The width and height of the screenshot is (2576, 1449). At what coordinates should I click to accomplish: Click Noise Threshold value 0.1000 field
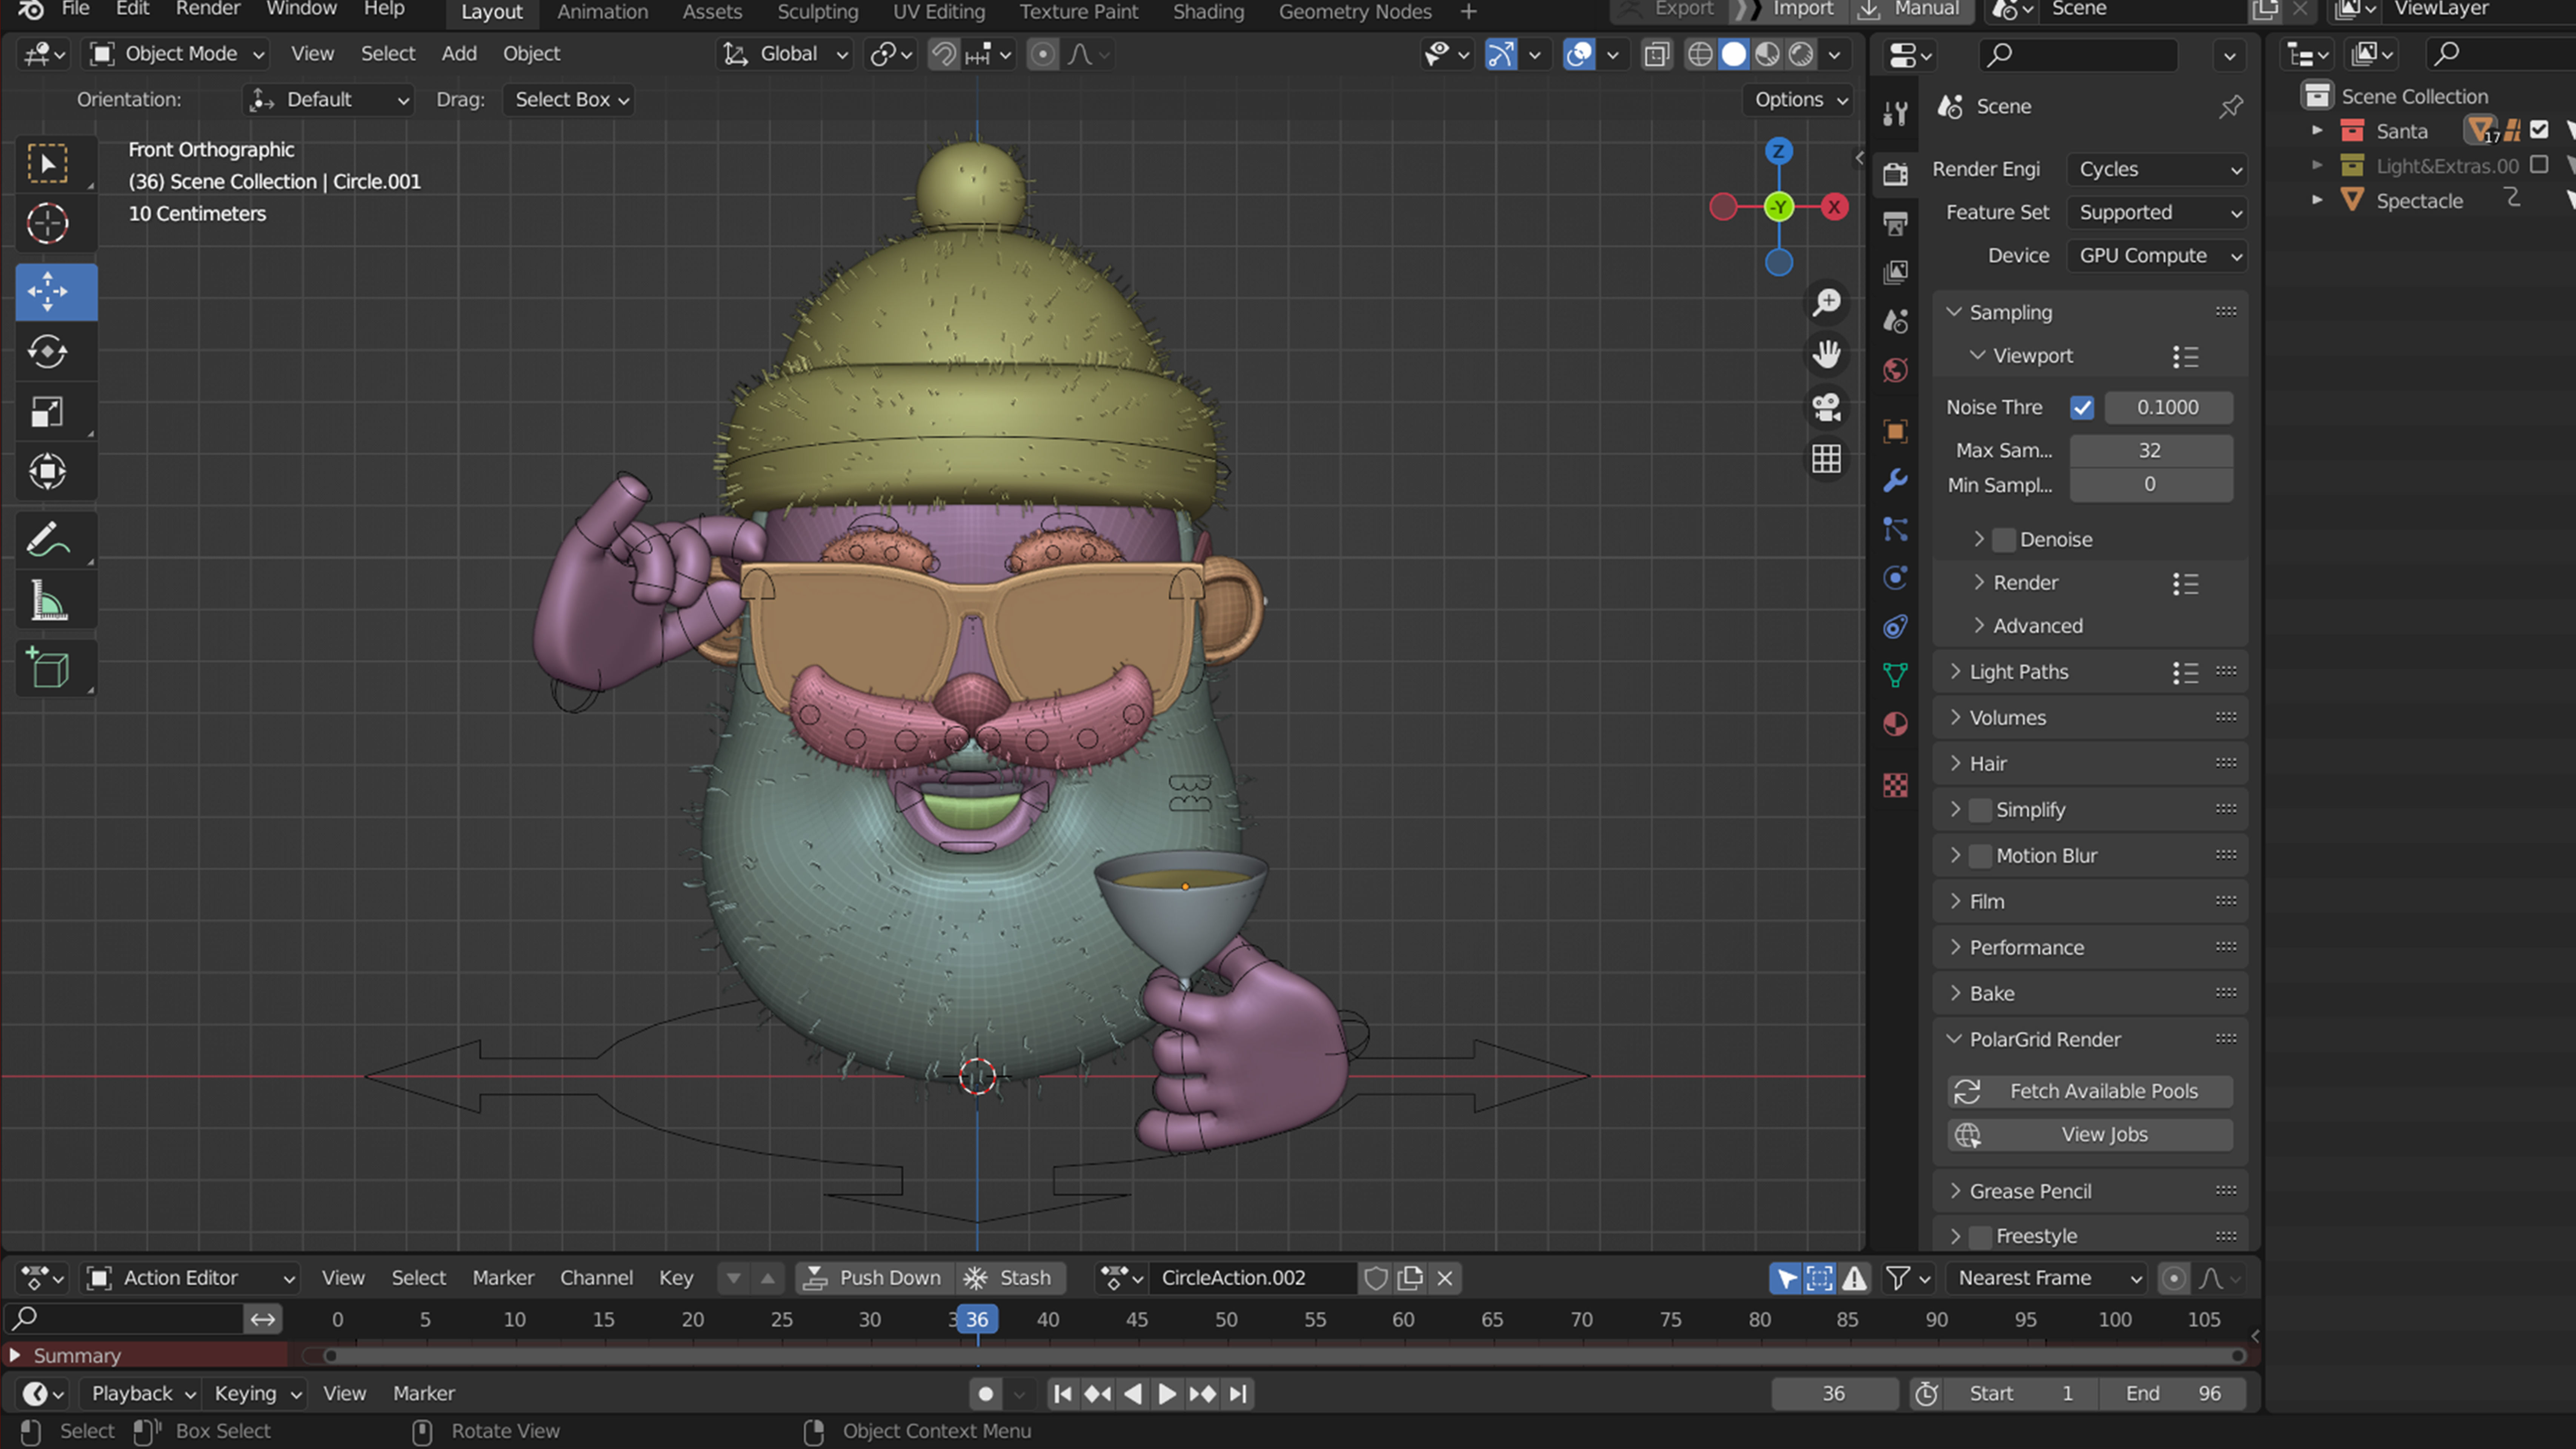(2168, 407)
